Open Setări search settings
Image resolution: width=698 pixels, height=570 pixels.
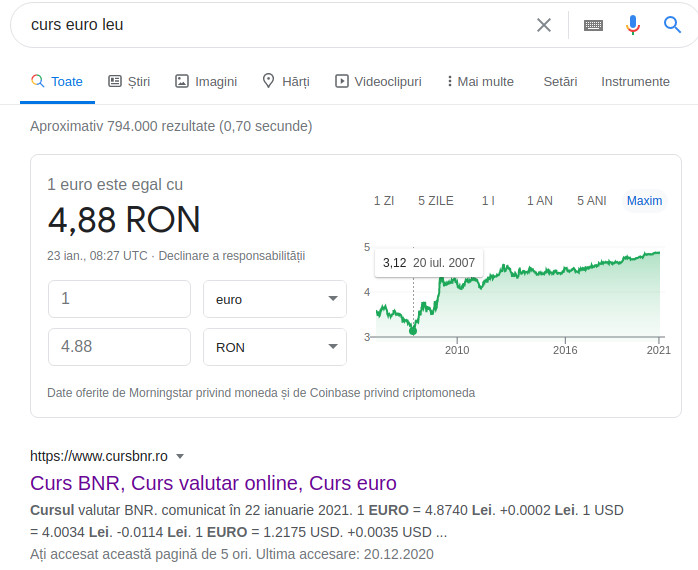coord(560,81)
